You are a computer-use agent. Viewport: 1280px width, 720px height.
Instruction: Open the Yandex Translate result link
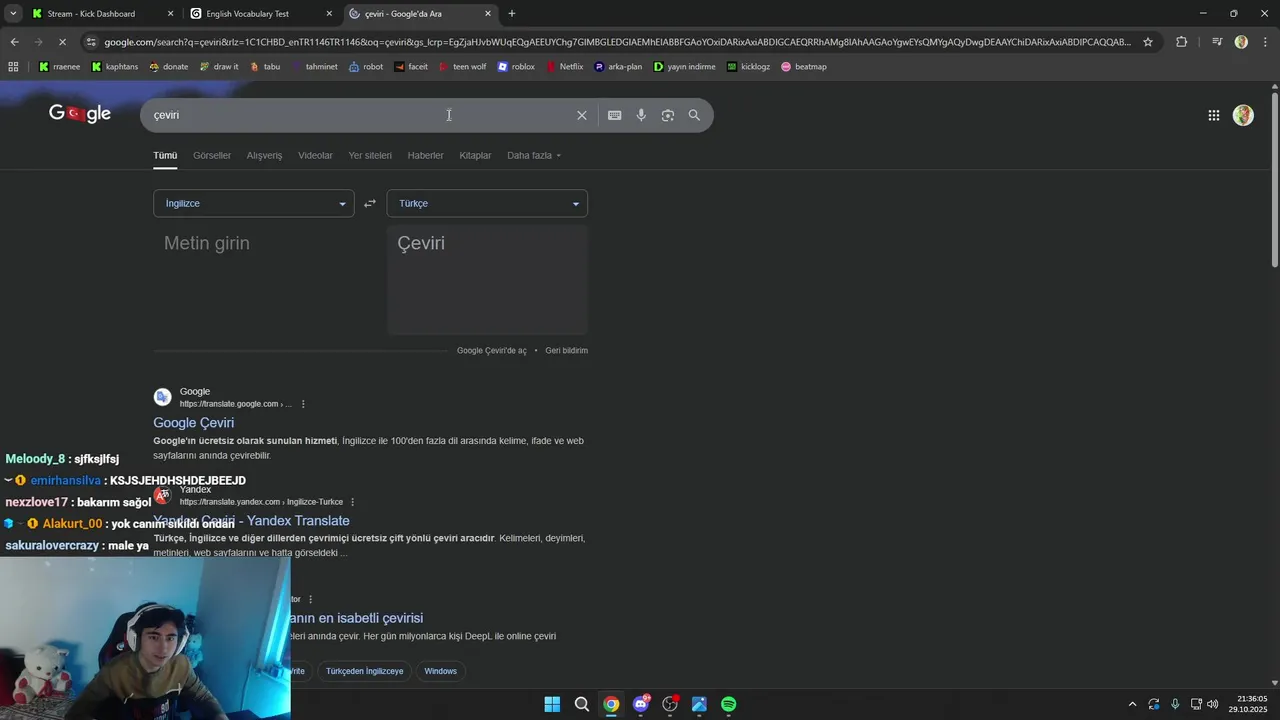point(251,521)
